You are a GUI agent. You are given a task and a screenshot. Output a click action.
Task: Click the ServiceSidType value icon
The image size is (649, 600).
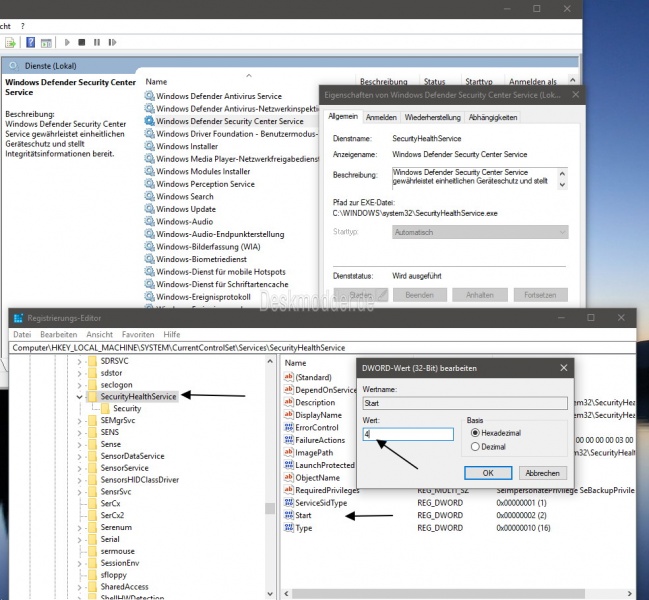[289, 503]
